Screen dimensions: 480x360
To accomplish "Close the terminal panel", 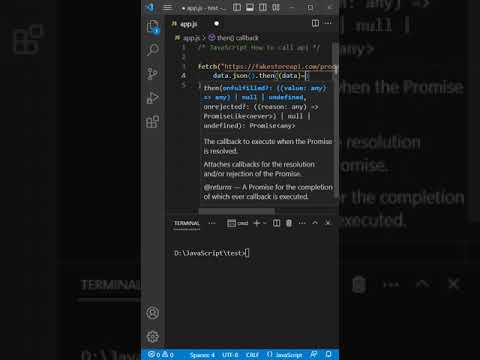I will pos(328,223).
